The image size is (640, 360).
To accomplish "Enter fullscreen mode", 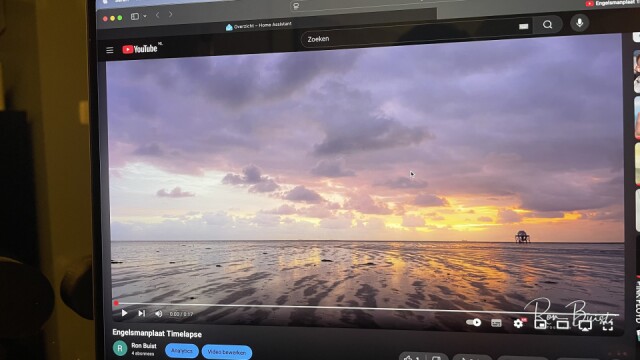I will (608, 326).
